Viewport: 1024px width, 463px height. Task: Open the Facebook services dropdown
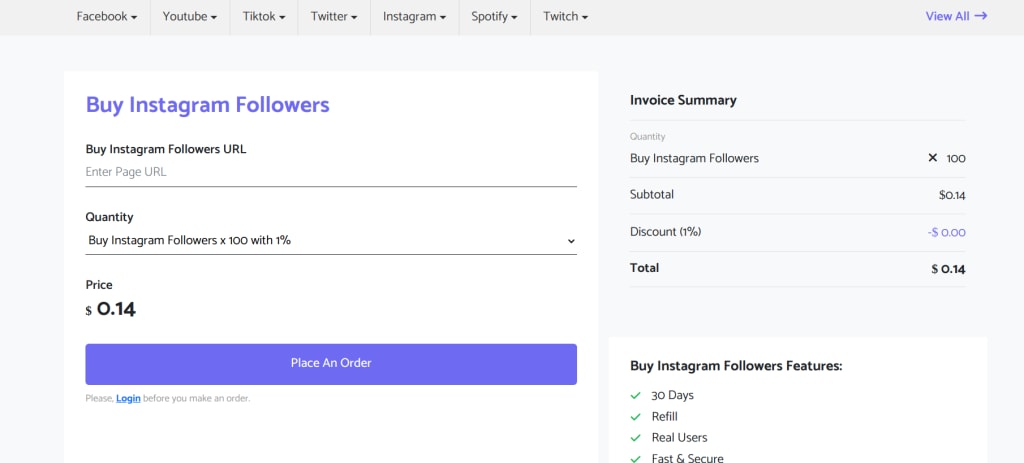pos(106,17)
